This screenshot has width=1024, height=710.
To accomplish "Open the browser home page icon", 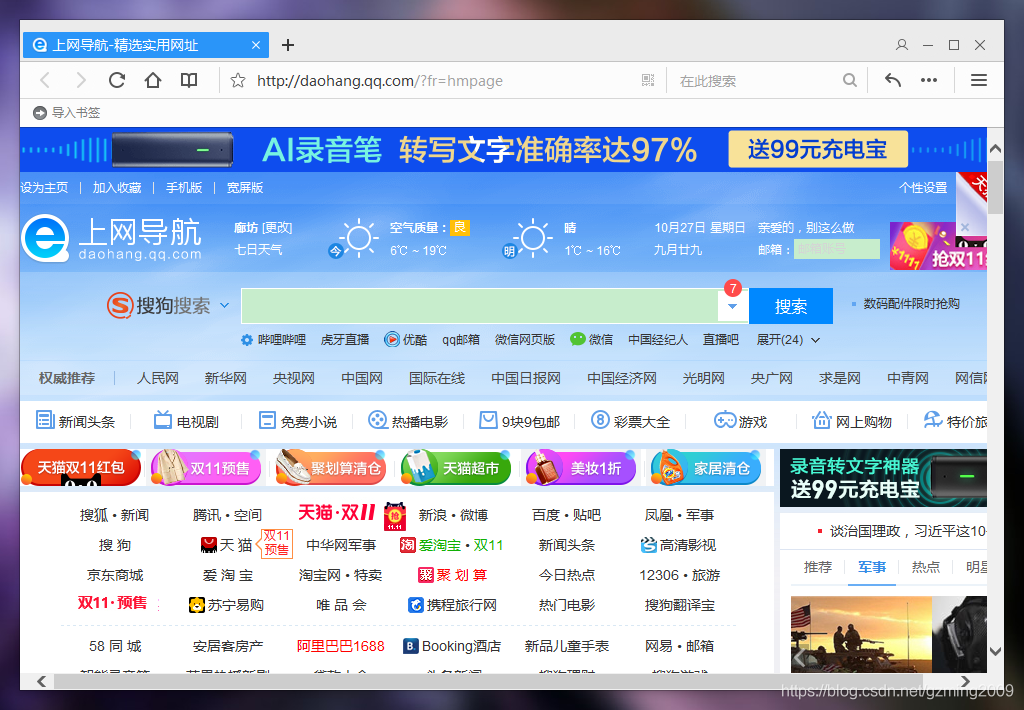I will tap(153, 80).
